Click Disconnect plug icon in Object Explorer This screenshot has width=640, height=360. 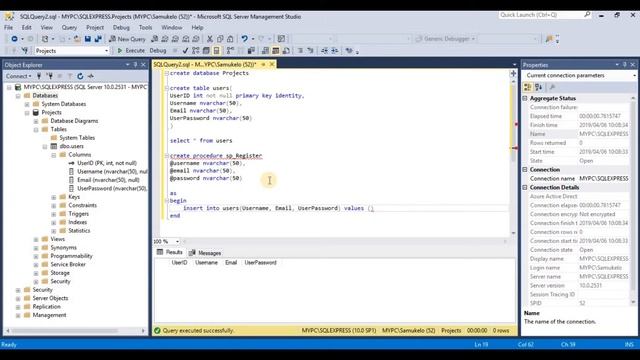pyautogui.click(x=49, y=76)
